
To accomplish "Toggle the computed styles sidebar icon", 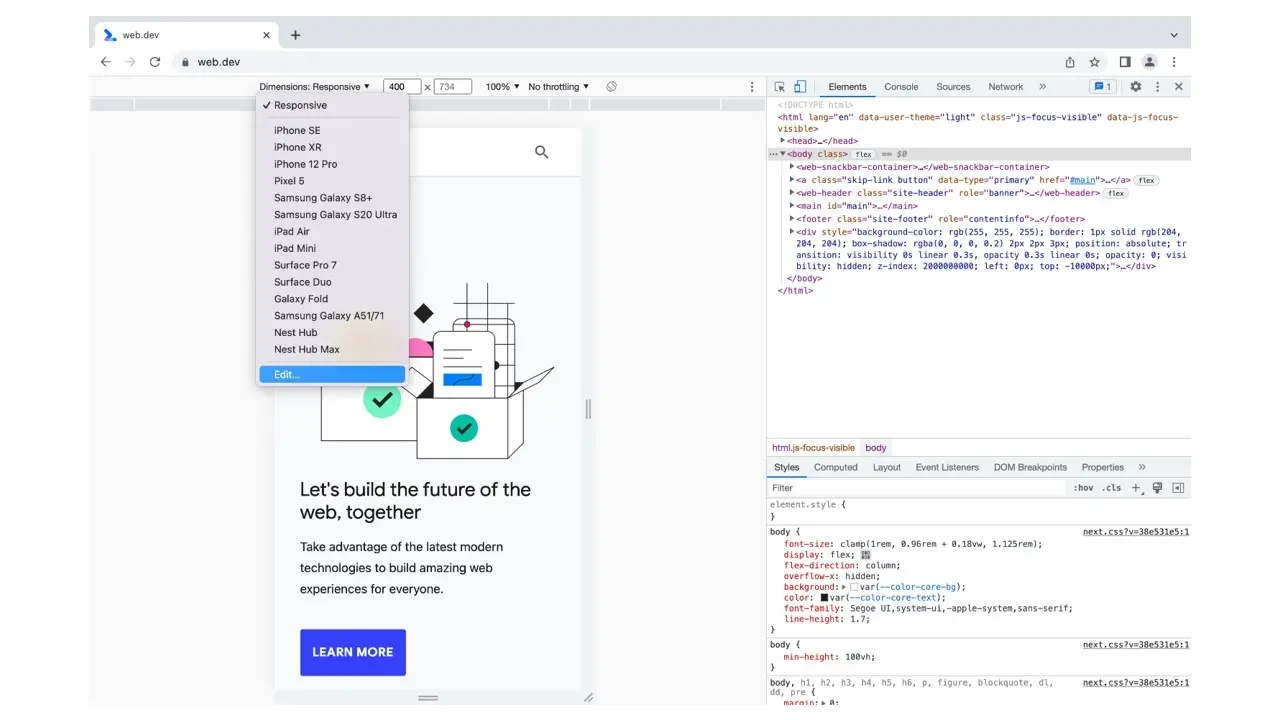I will [x=1178, y=488].
